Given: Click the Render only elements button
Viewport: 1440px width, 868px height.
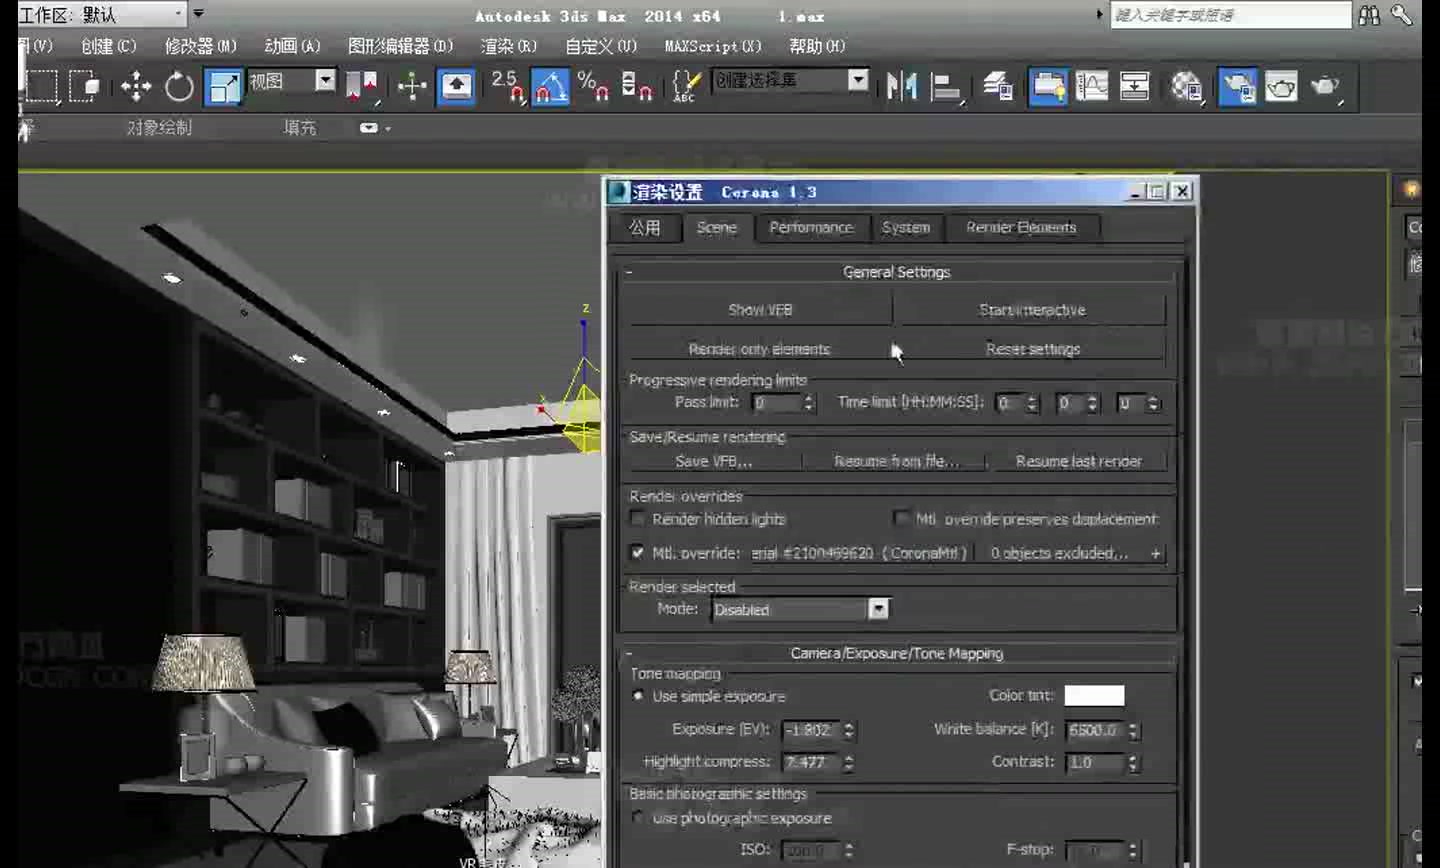Looking at the screenshot, I should pos(760,348).
